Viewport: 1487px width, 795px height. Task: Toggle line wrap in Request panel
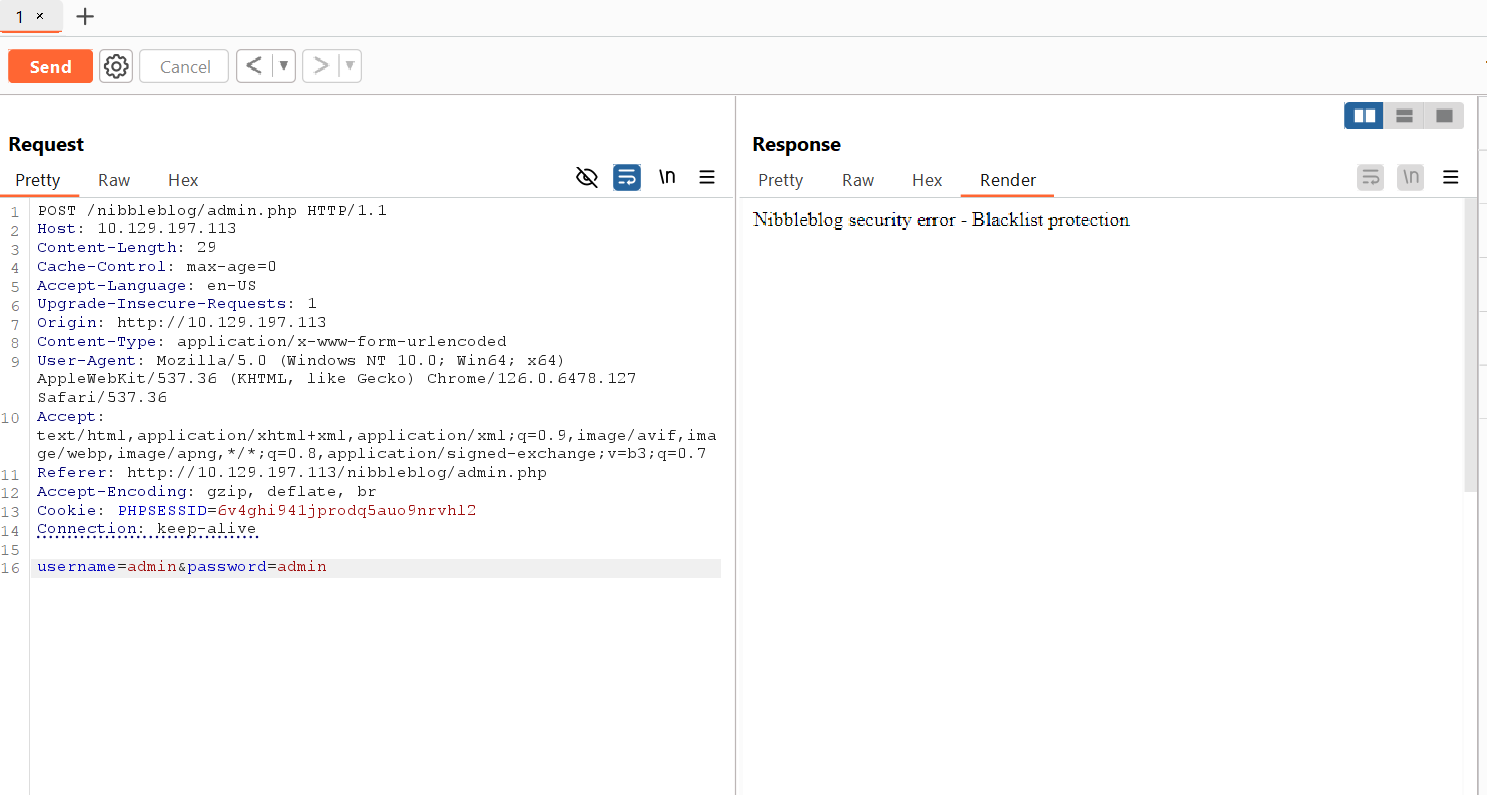click(x=627, y=178)
